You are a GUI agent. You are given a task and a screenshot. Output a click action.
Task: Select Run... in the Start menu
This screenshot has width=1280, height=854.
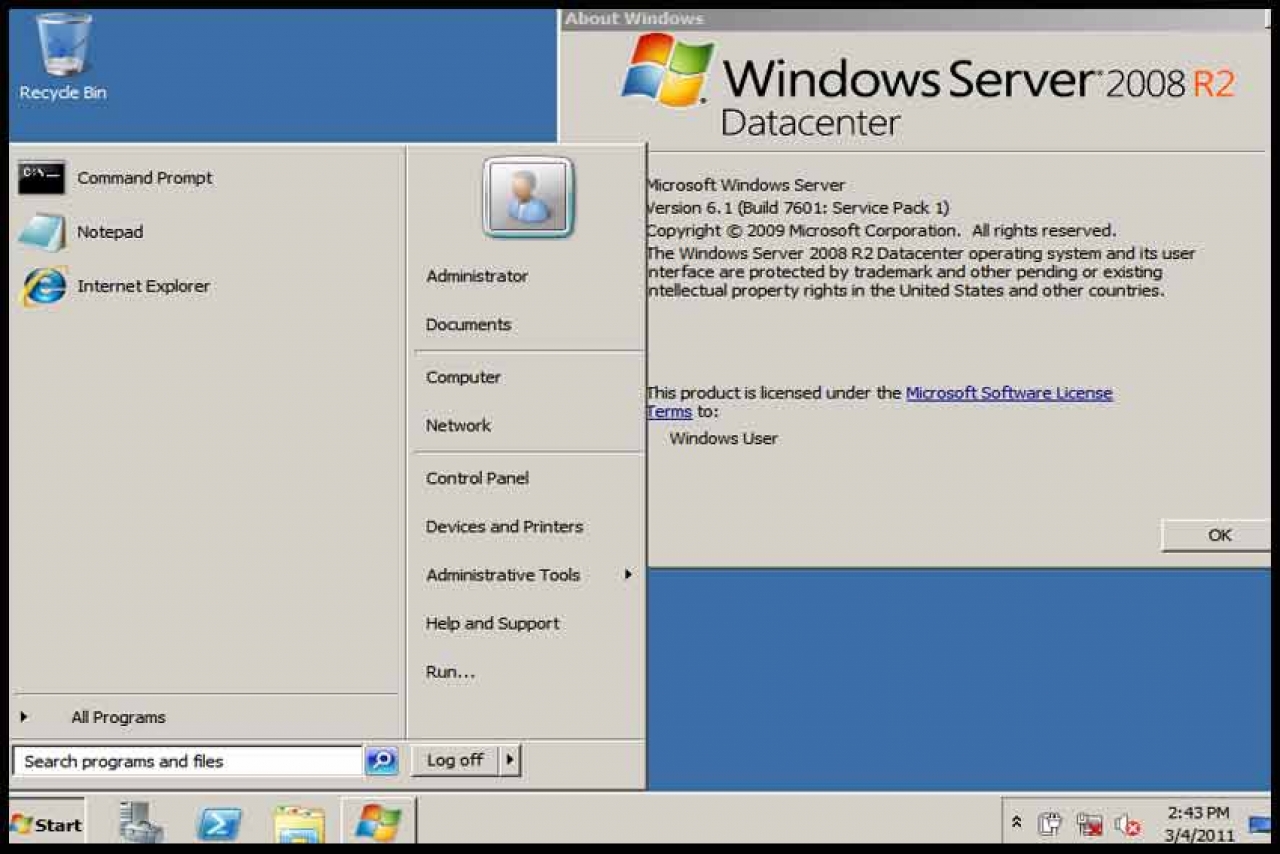pyautogui.click(x=450, y=672)
